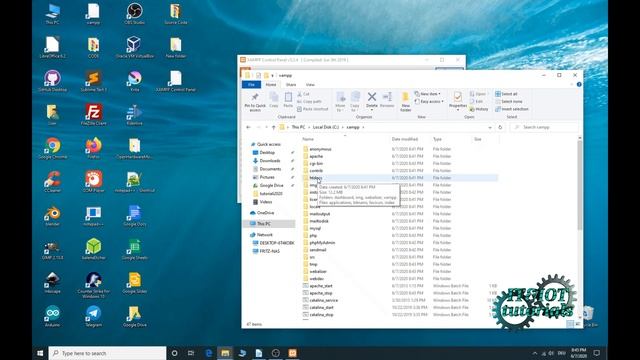The image size is (640, 360).
Task: Open OBS Studio desktop shortcut
Action: coord(134,13)
